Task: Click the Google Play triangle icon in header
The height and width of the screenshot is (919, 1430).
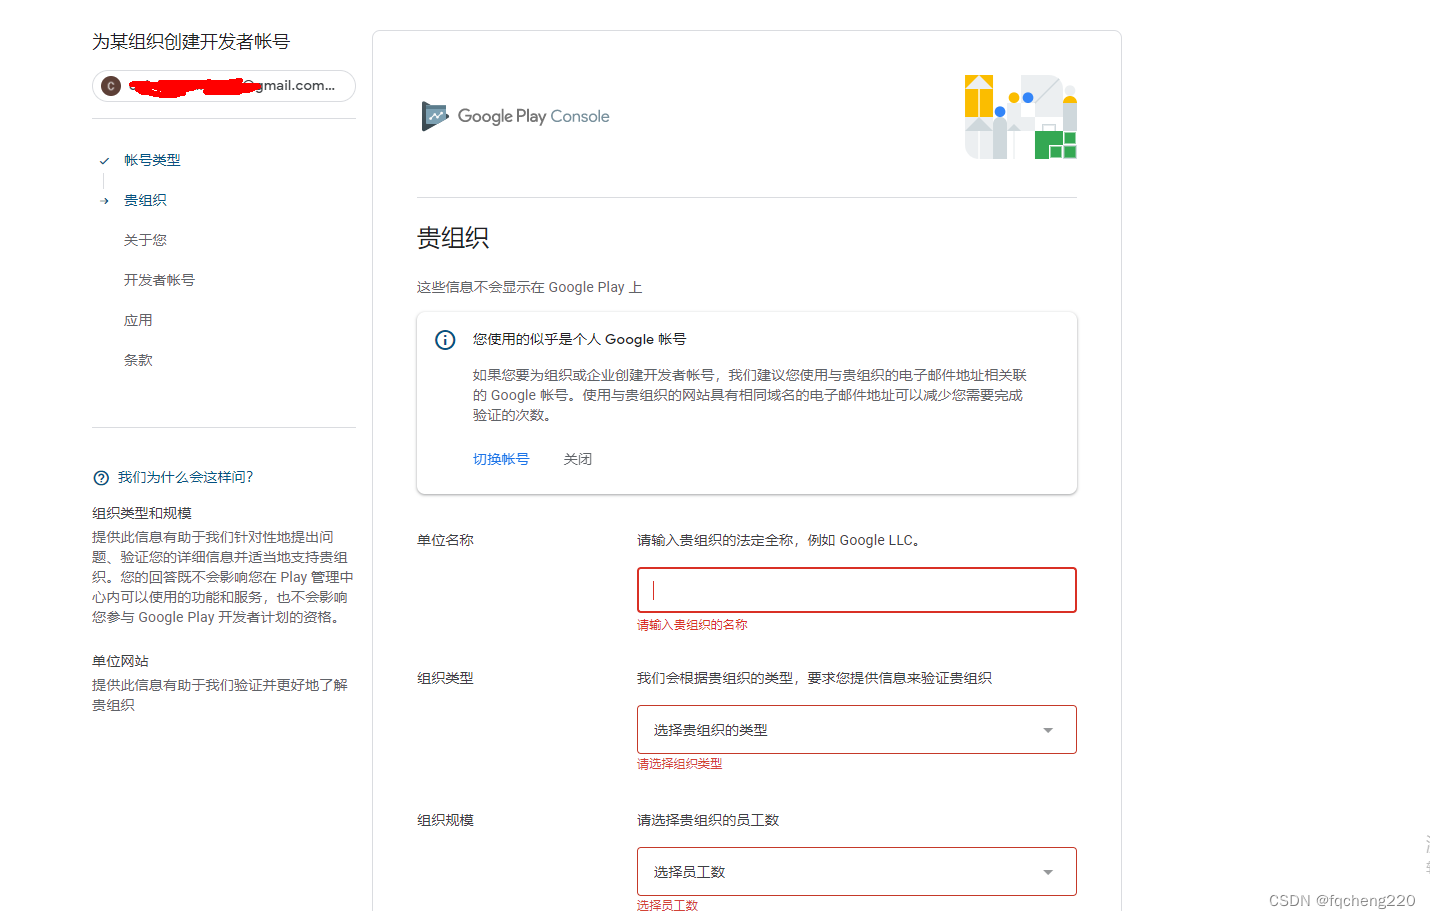Action: (434, 115)
